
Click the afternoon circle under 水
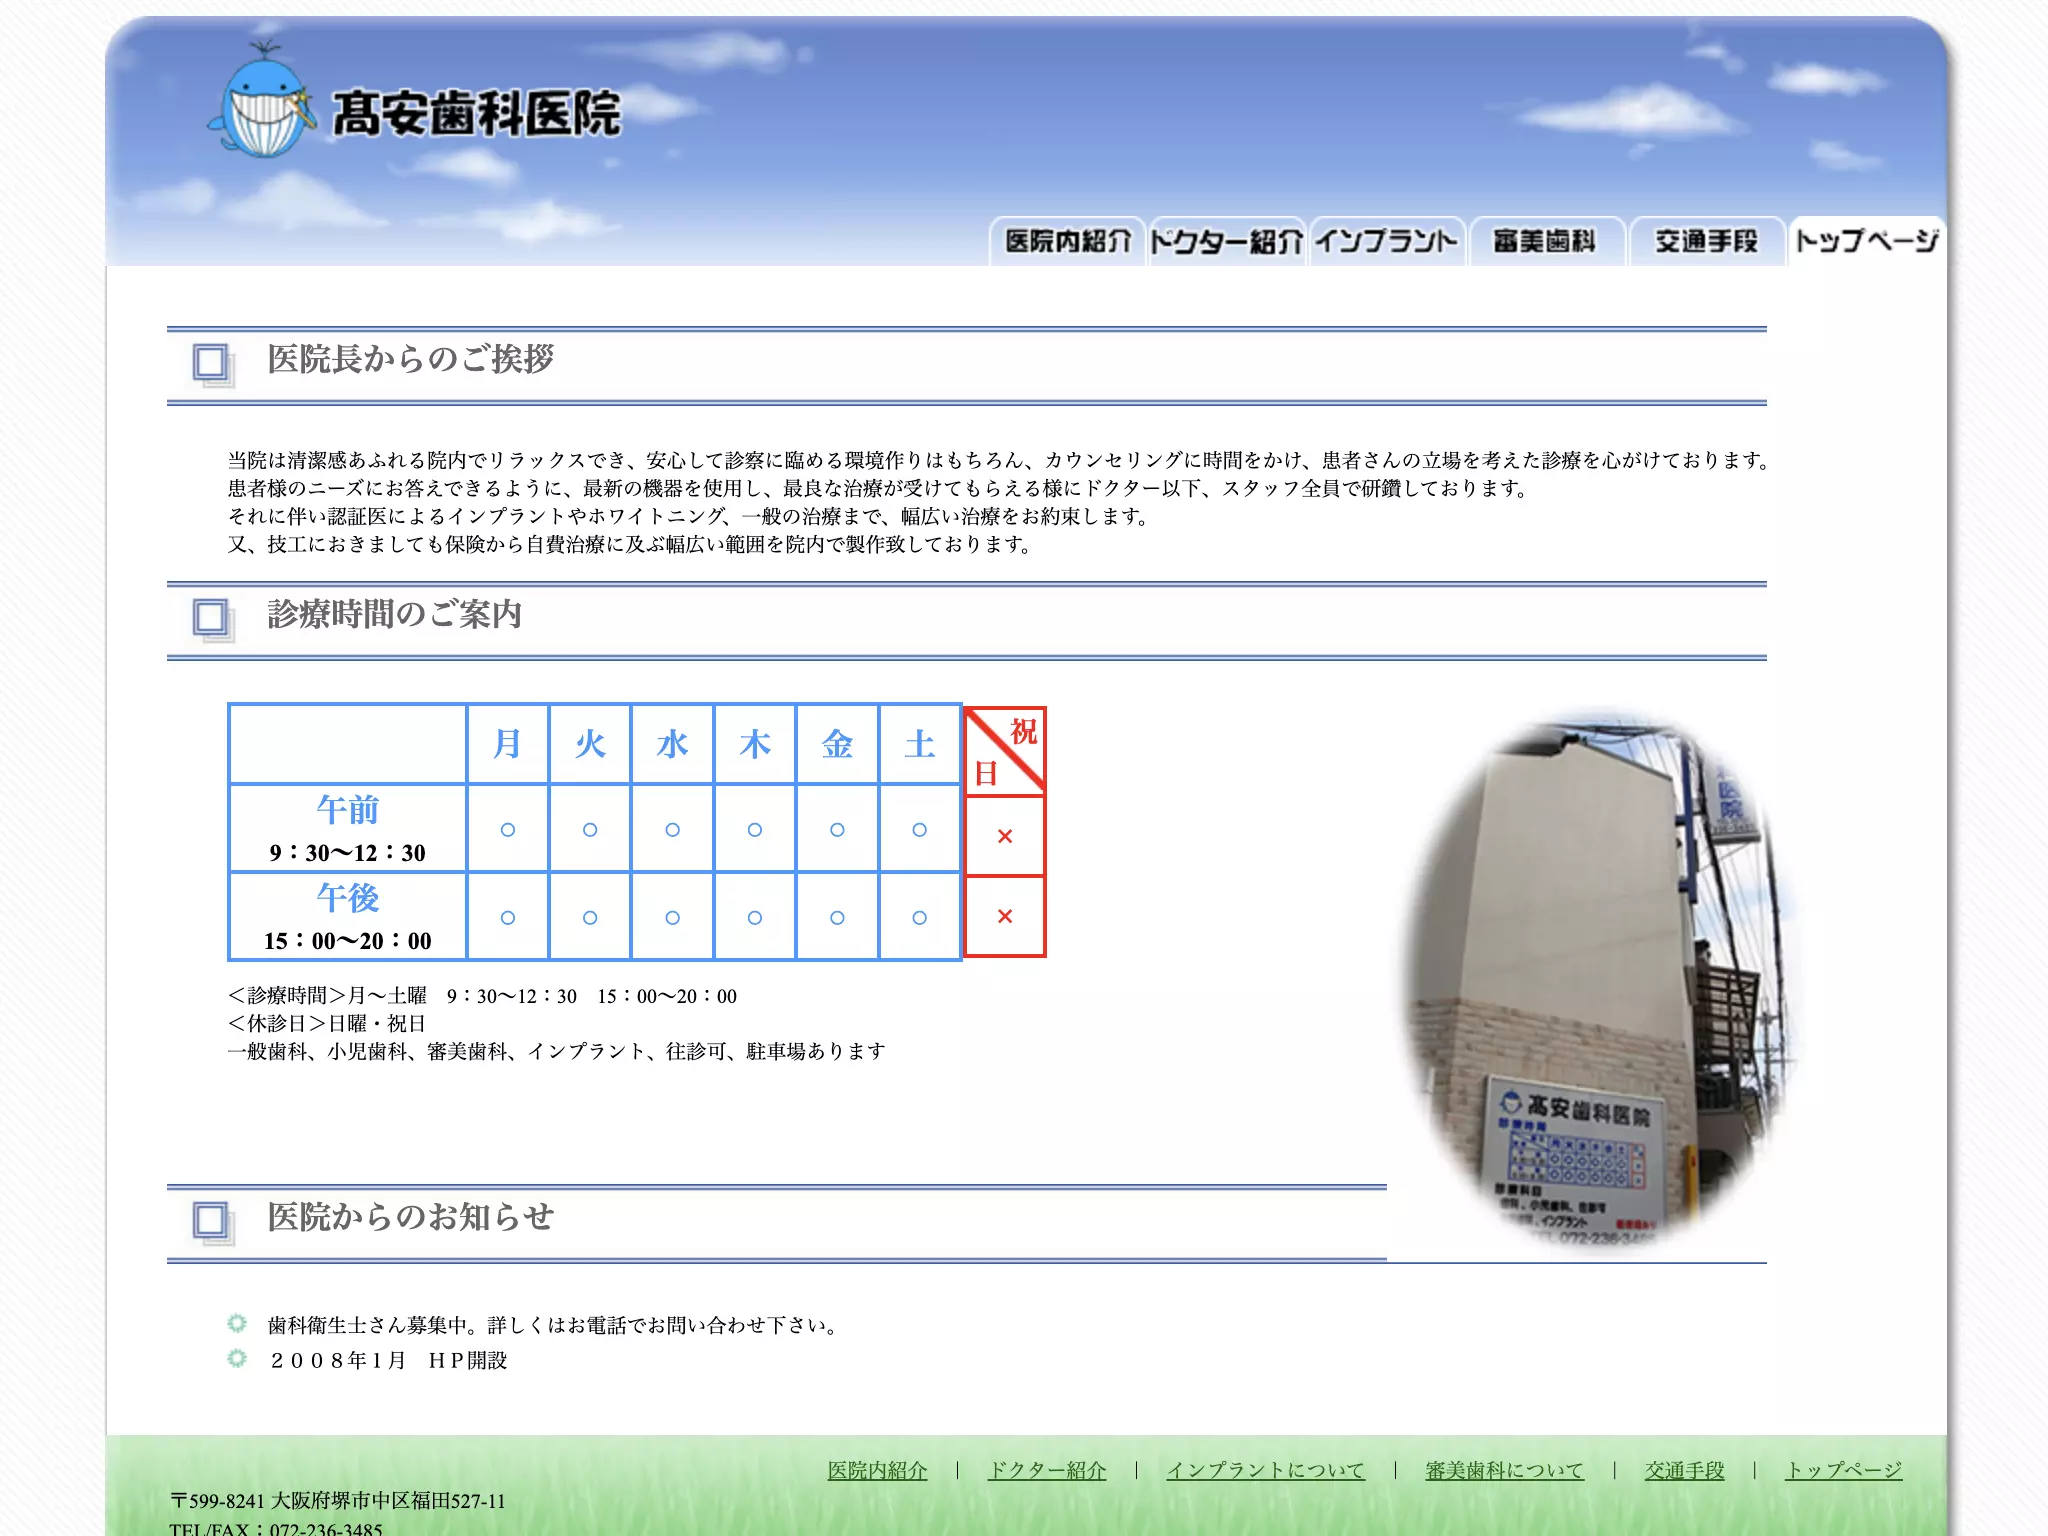coord(672,918)
